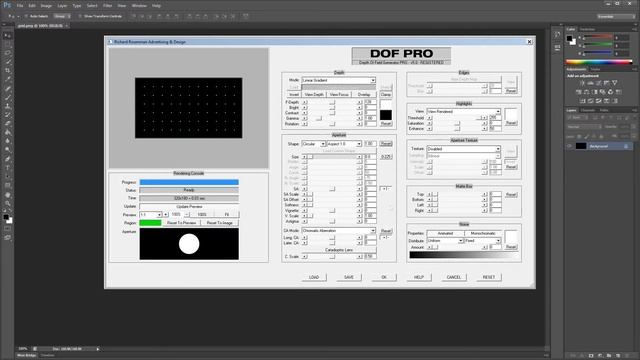The width and height of the screenshot is (640, 360).
Task: Click the C. Scale value field
Action: pos(370,257)
